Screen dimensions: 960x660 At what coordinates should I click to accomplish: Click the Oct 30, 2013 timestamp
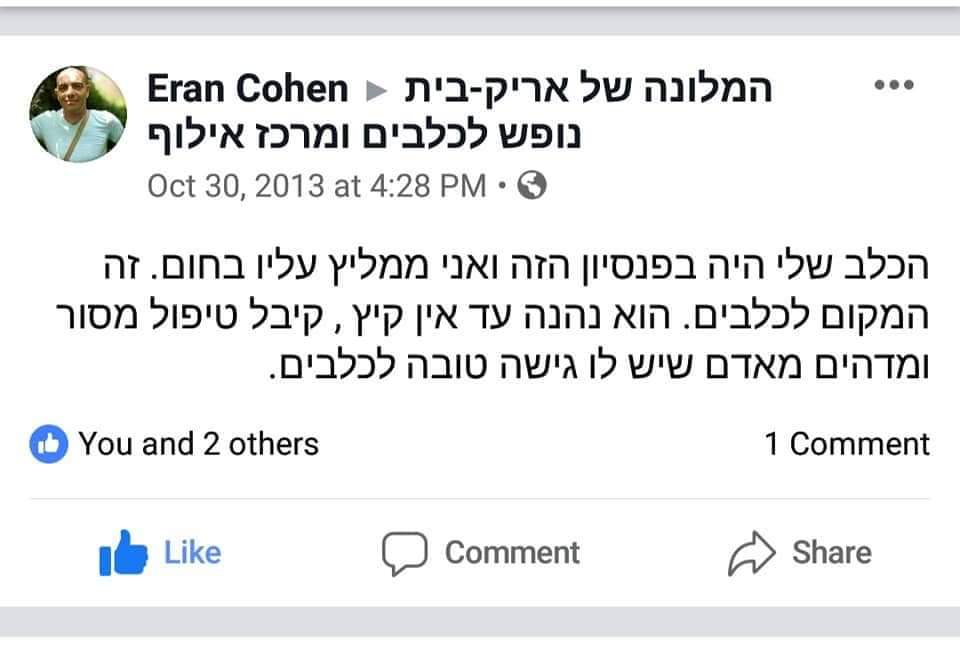click(316, 186)
